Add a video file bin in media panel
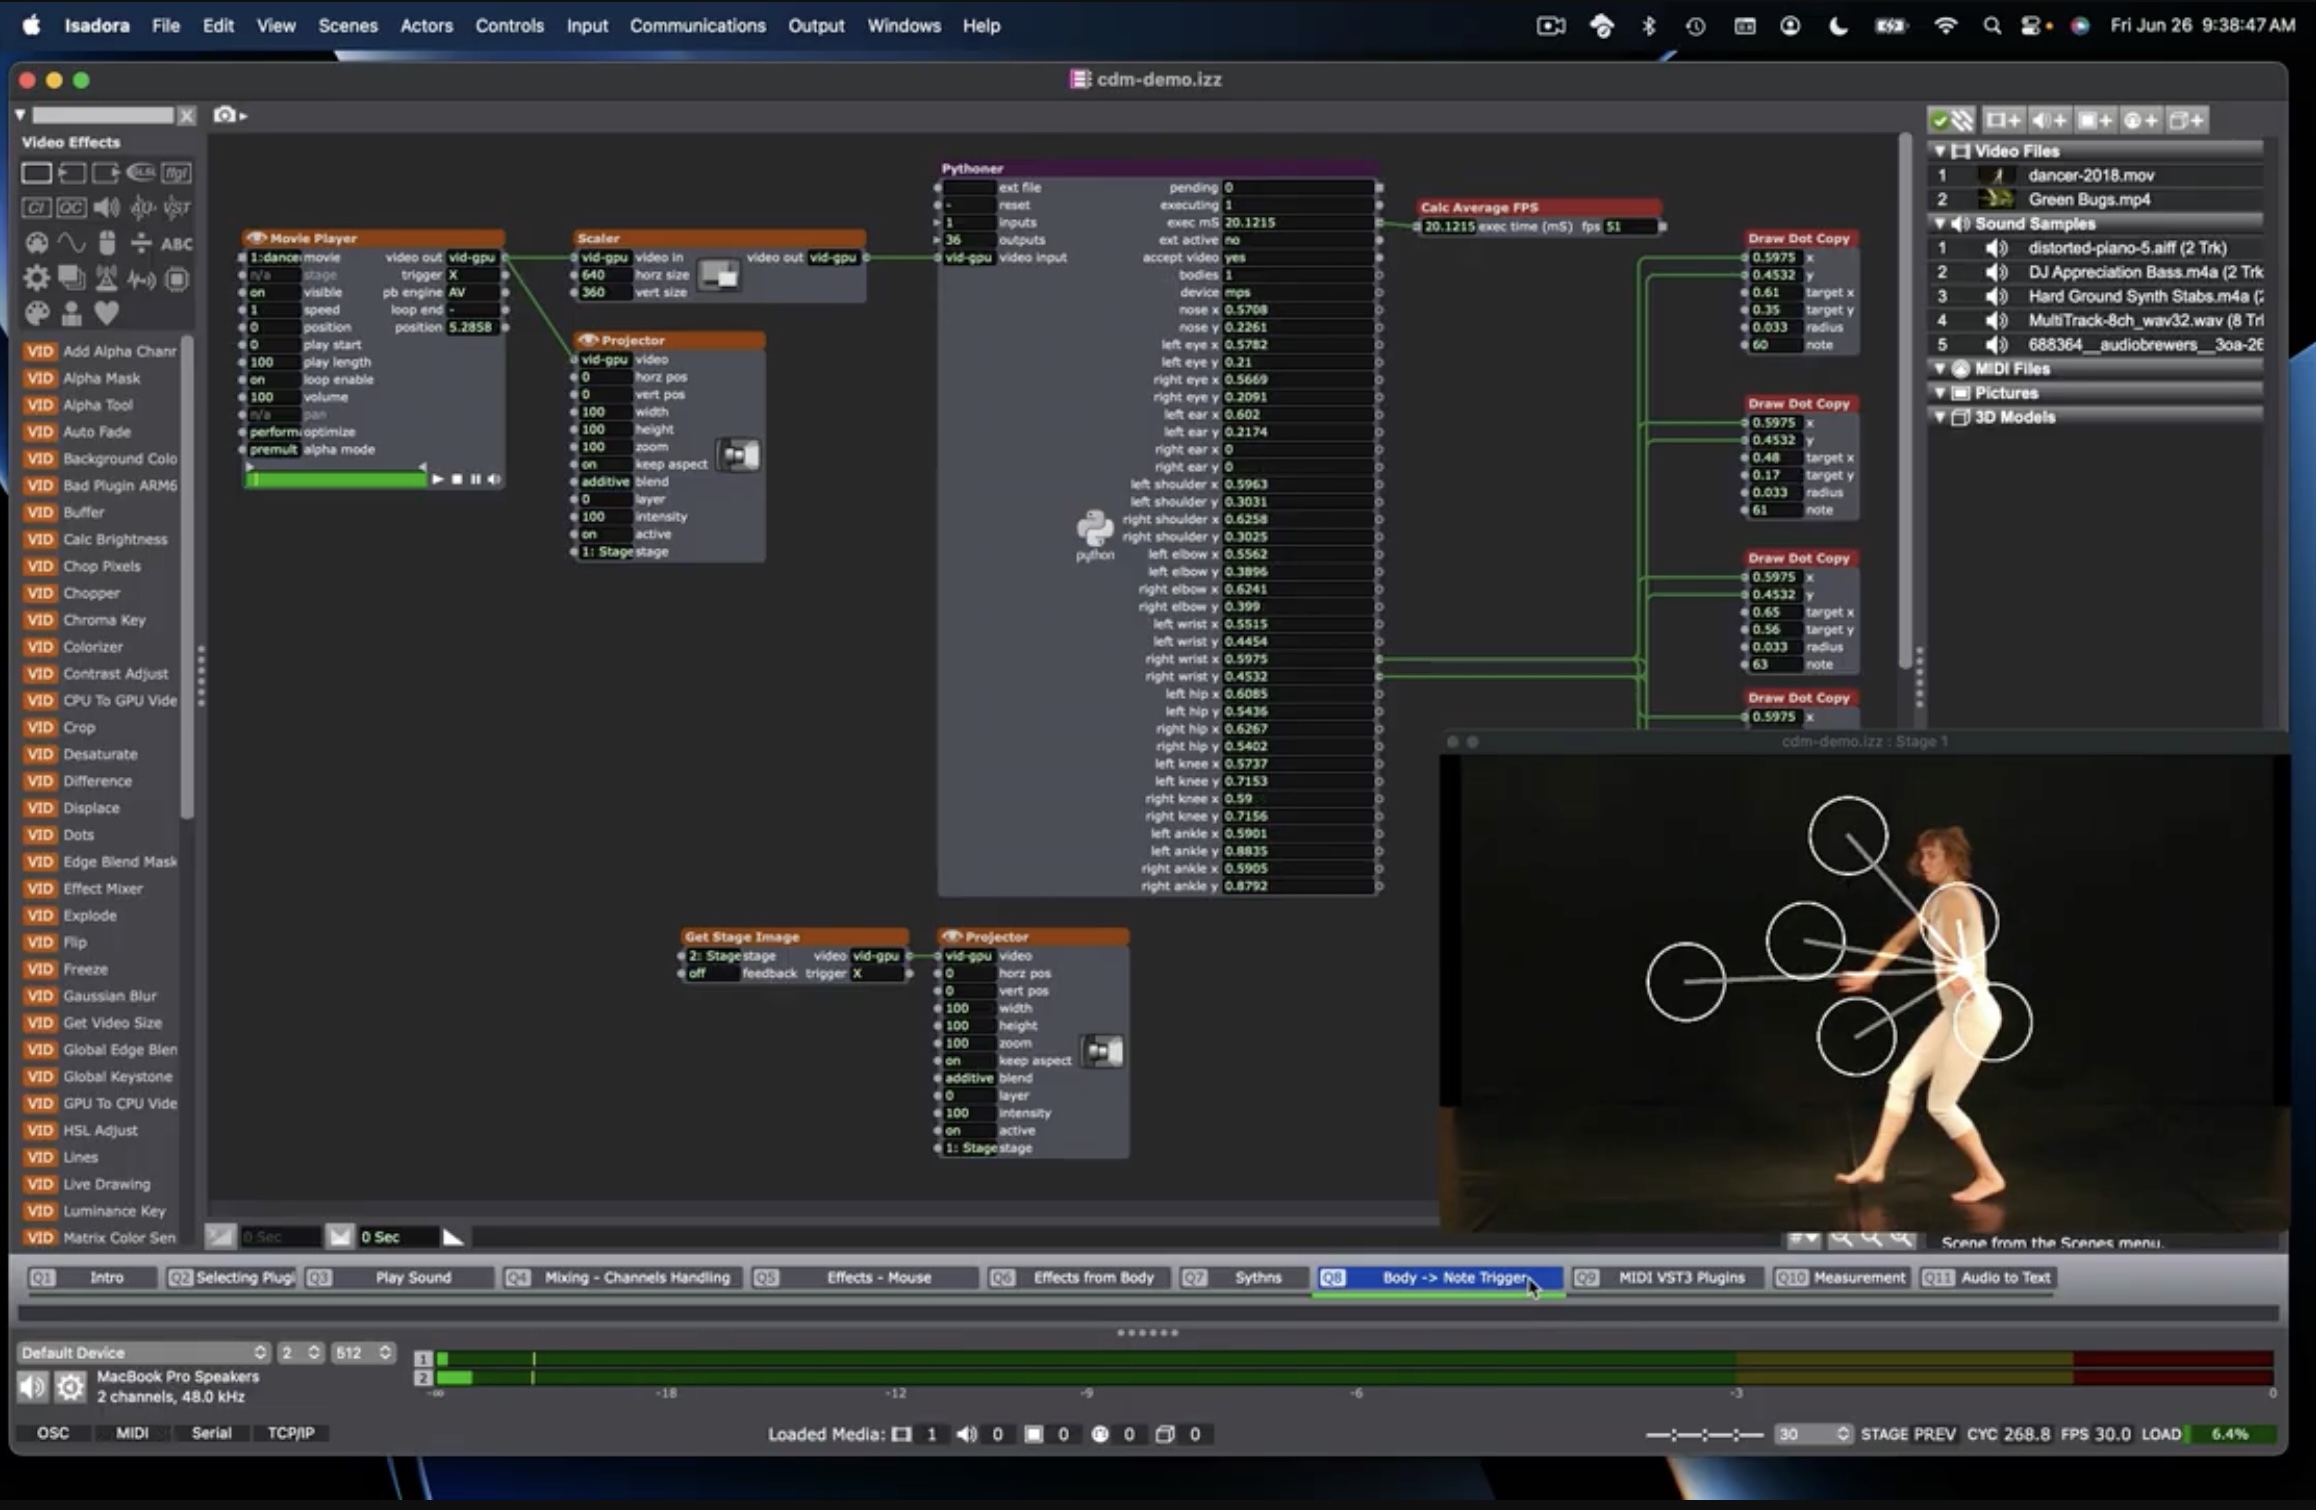 pyautogui.click(x=2002, y=120)
